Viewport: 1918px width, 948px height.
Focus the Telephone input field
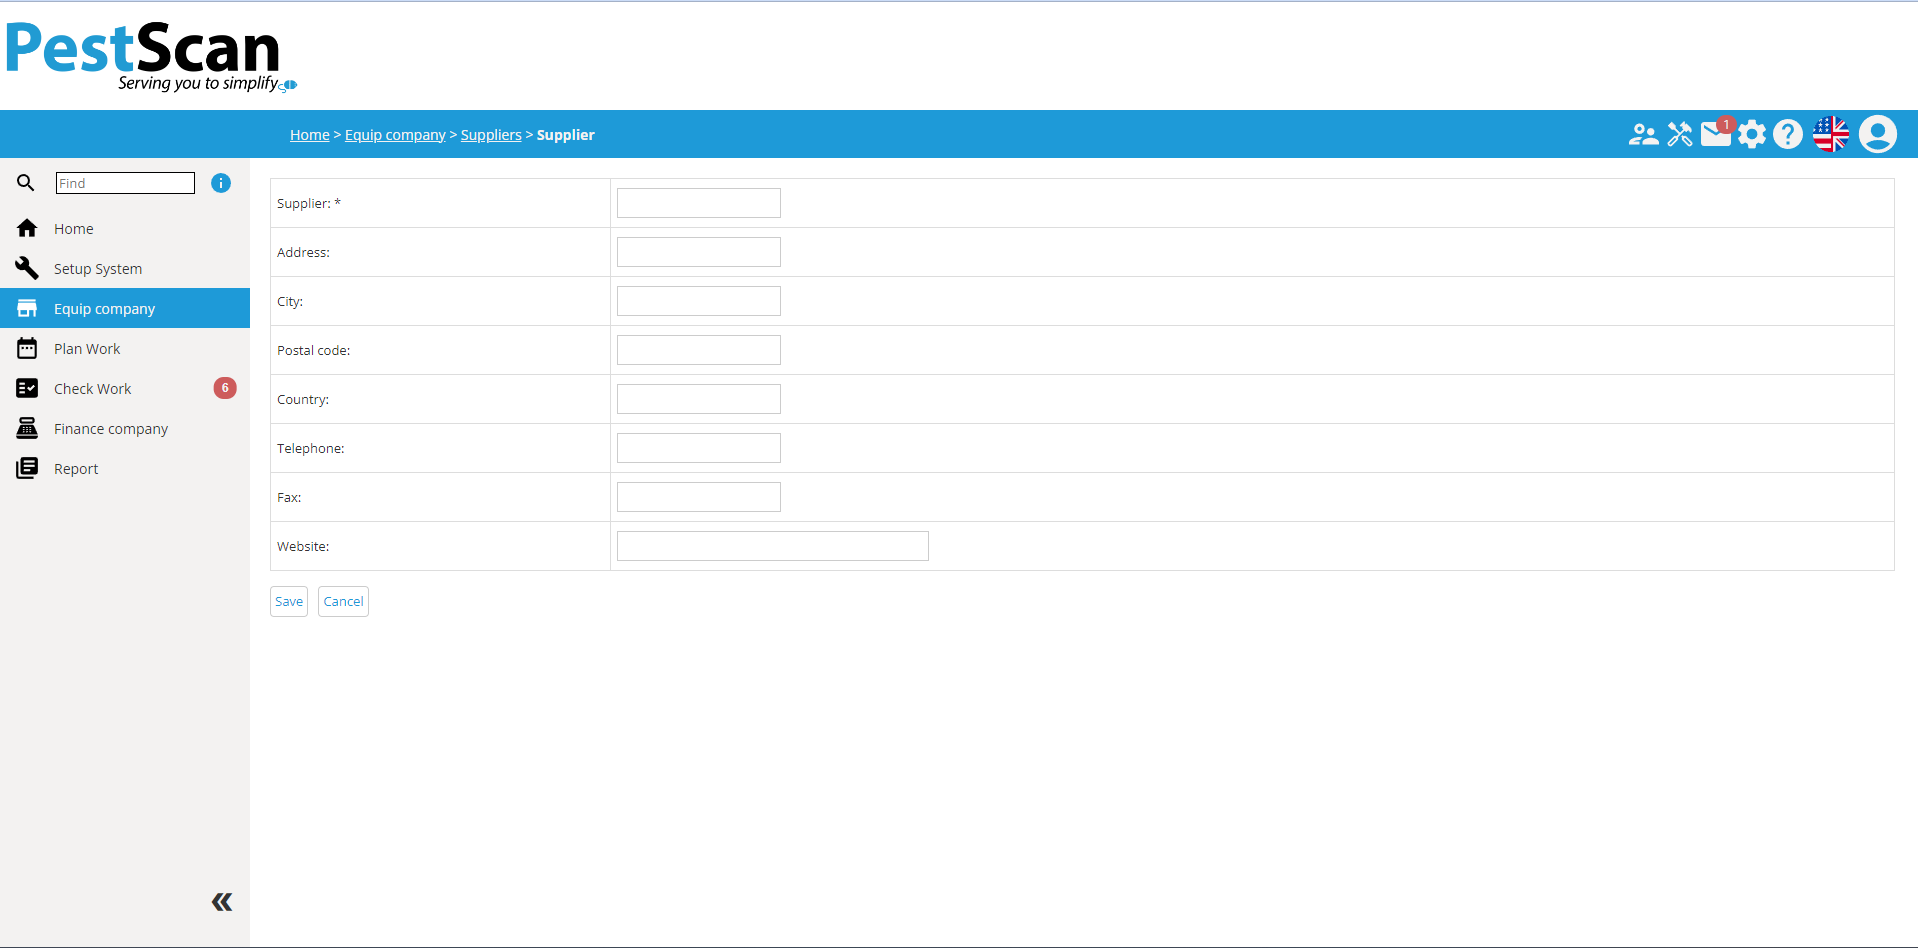point(699,448)
